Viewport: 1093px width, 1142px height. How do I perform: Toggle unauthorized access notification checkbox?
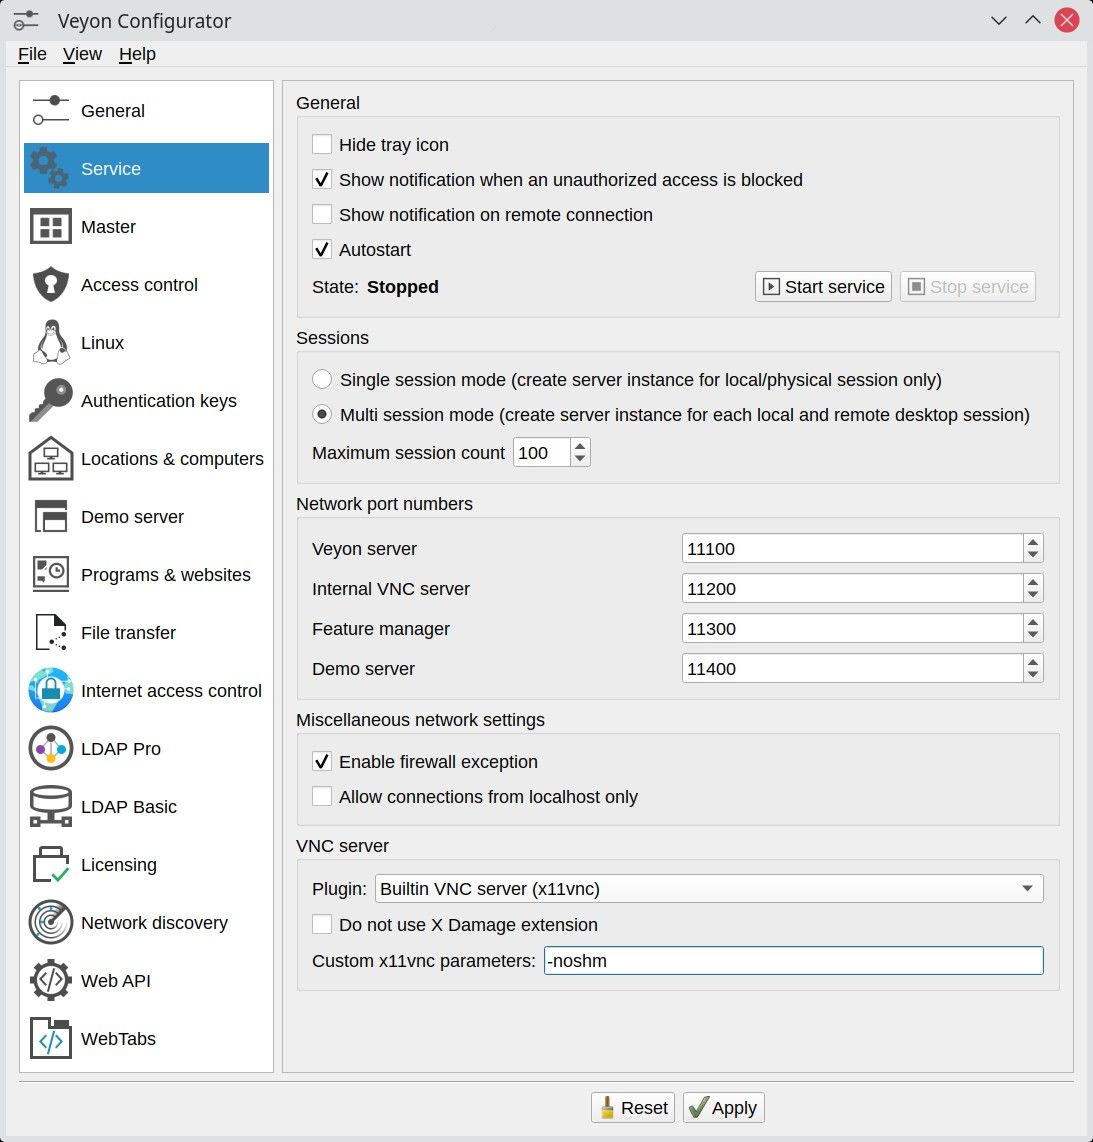(x=322, y=179)
